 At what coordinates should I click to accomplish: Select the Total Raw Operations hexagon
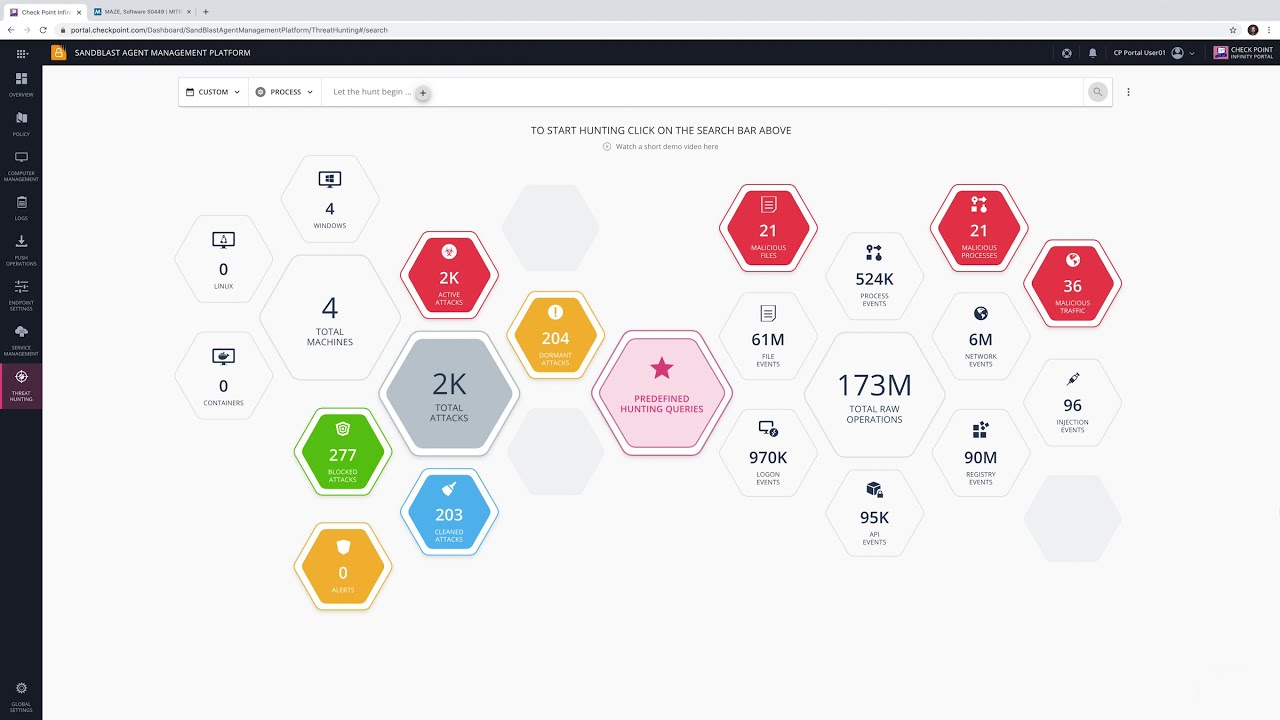click(874, 394)
